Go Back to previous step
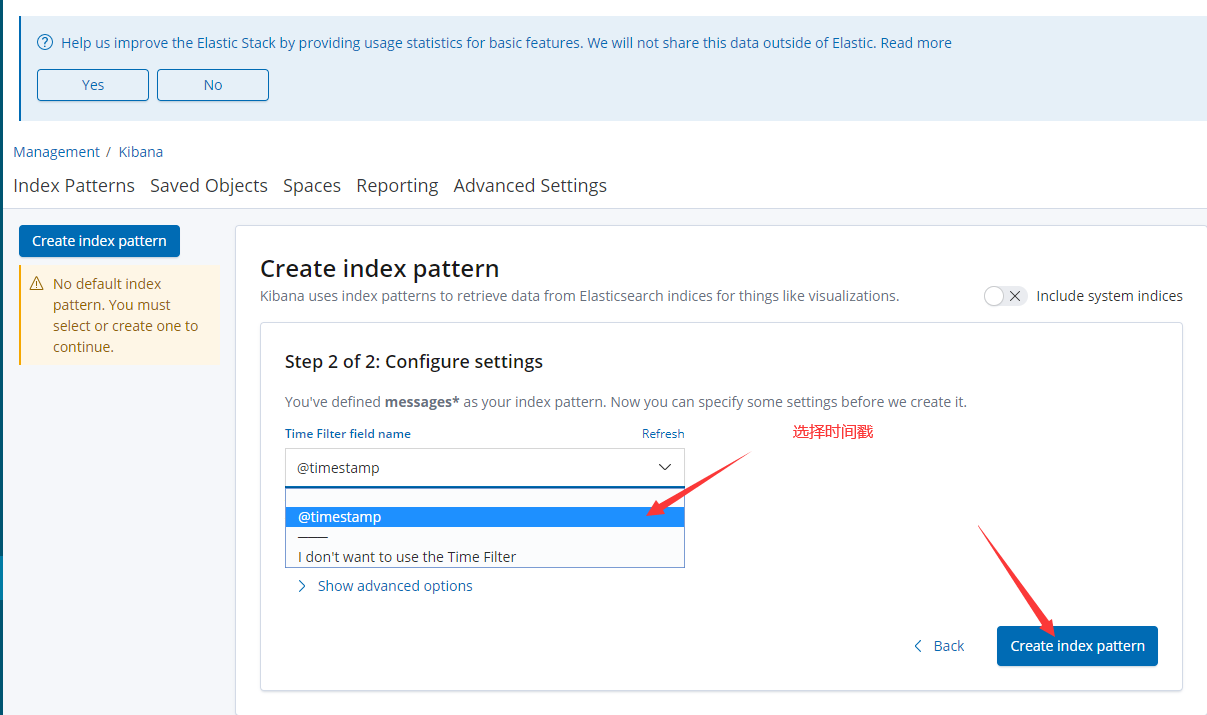Screen dimensions: 1207x715 (x=939, y=646)
